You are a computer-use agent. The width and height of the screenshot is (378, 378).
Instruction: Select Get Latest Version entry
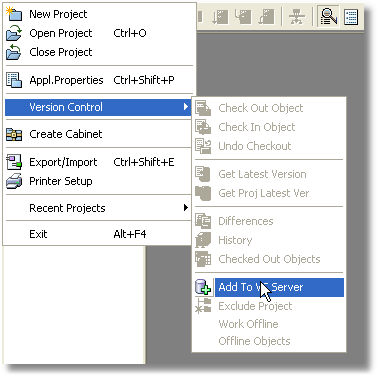262,174
